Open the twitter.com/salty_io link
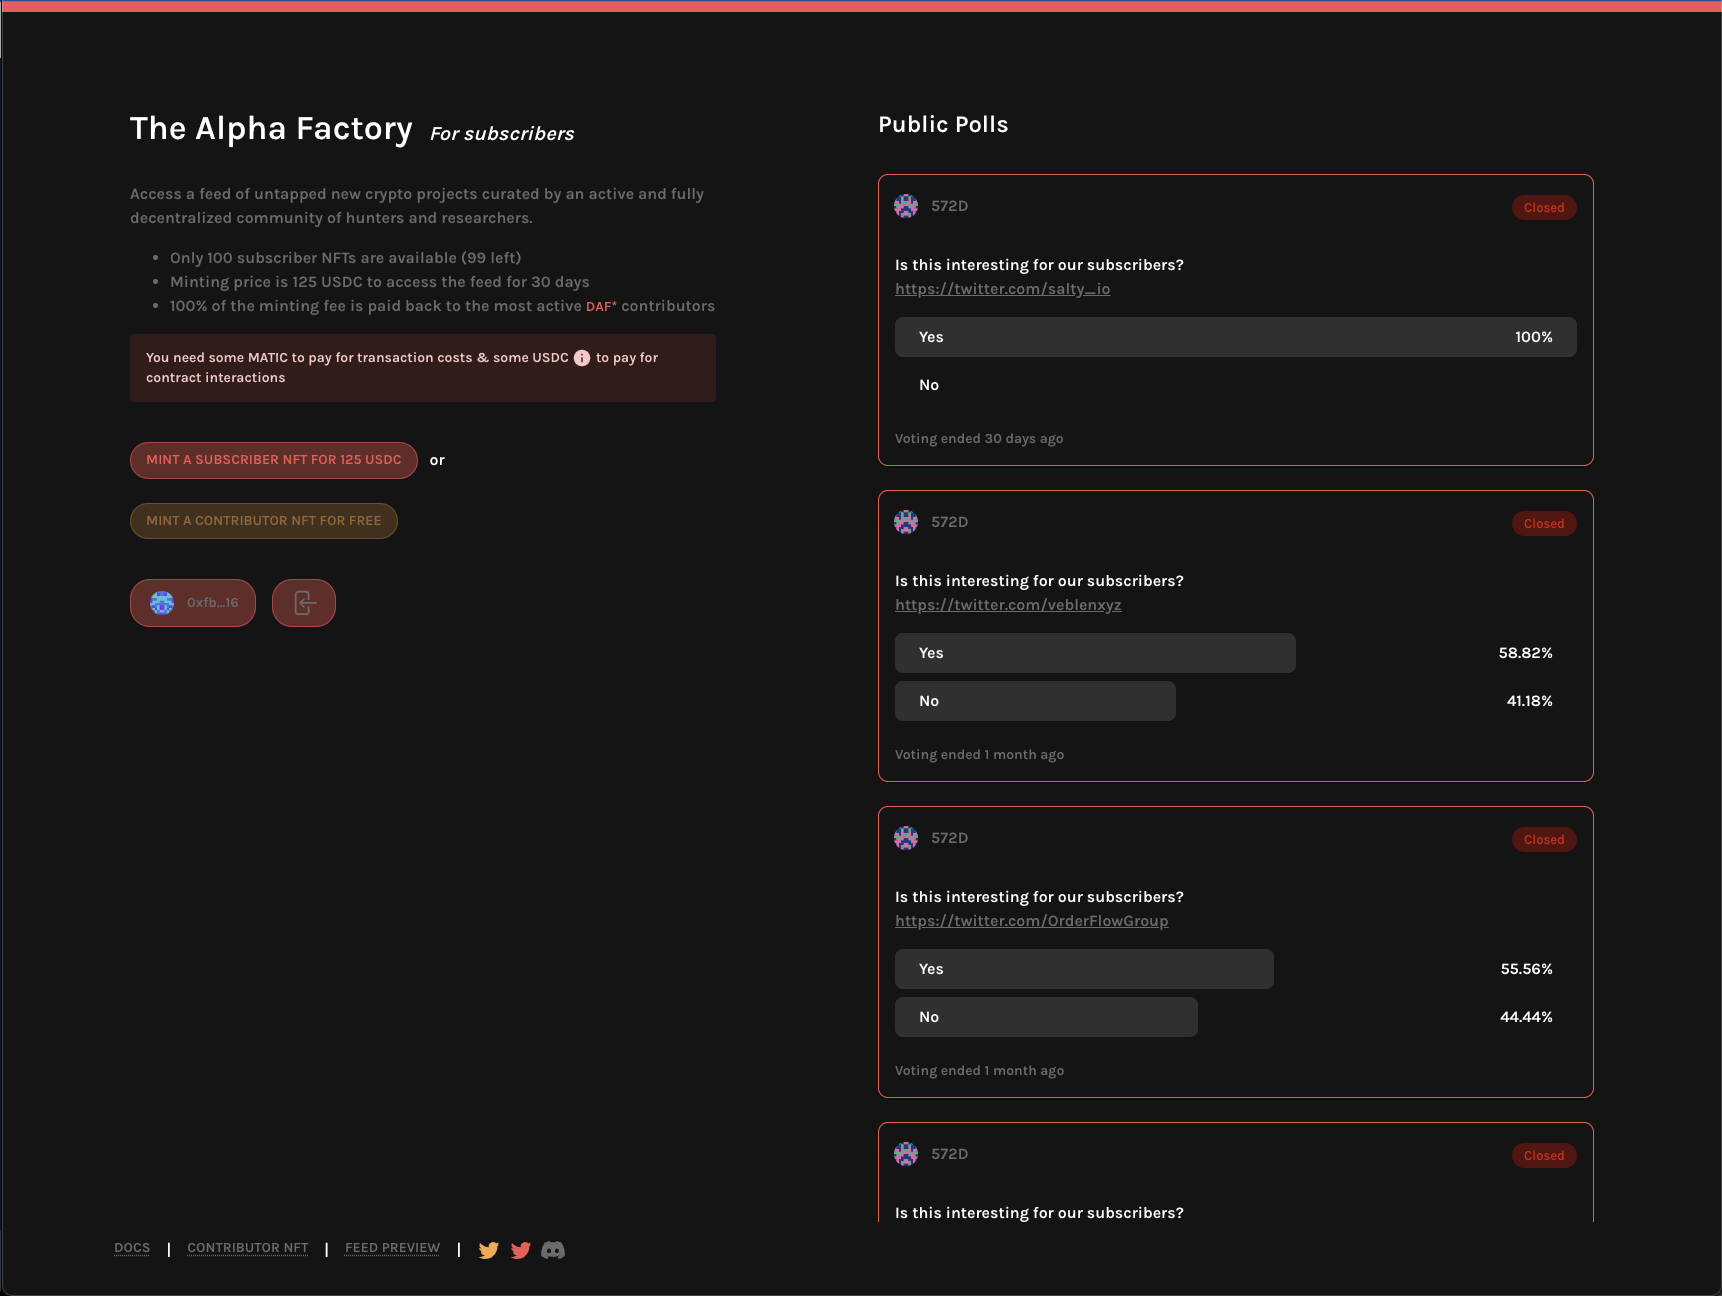The width and height of the screenshot is (1722, 1296). (x=1002, y=289)
